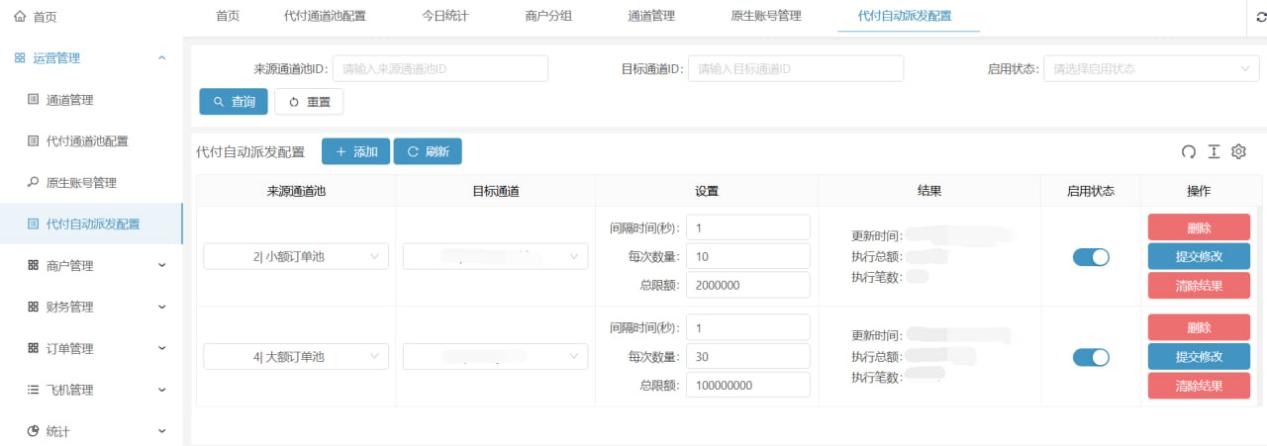Switch to the 今日统计 tab
The image size is (1267, 446).
click(x=445, y=16)
